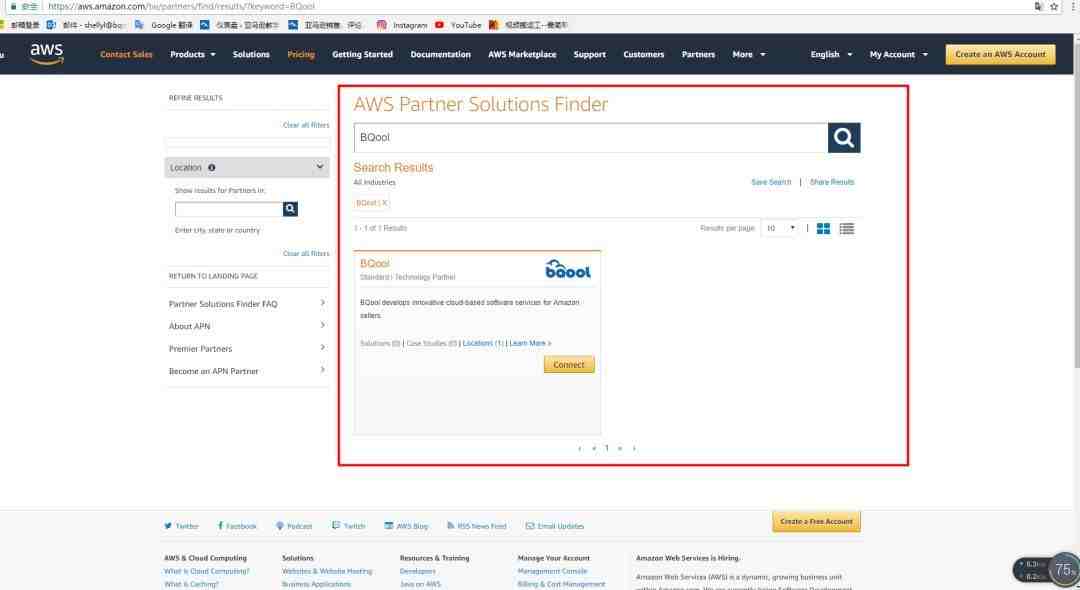Image resolution: width=1080 pixels, height=590 pixels.
Task: Open the Results per page dropdown
Action: pyautogui.click(x=780, y=228)
